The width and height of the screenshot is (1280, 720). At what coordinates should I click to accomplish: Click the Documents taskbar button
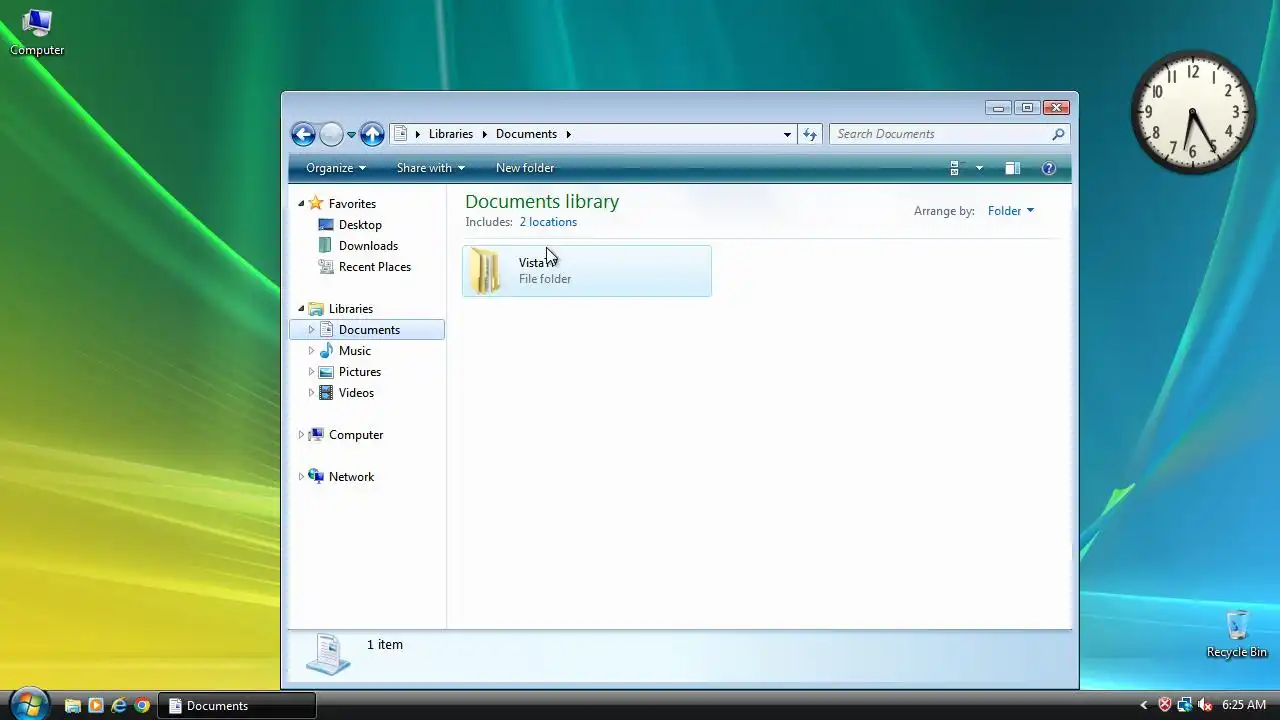[x=237, y=706]
